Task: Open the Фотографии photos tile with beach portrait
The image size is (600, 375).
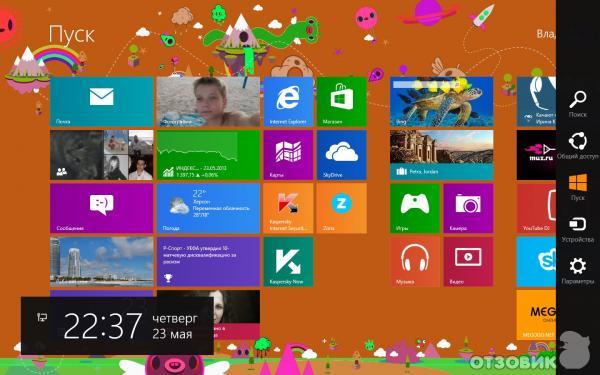Action: pos(208,101)
